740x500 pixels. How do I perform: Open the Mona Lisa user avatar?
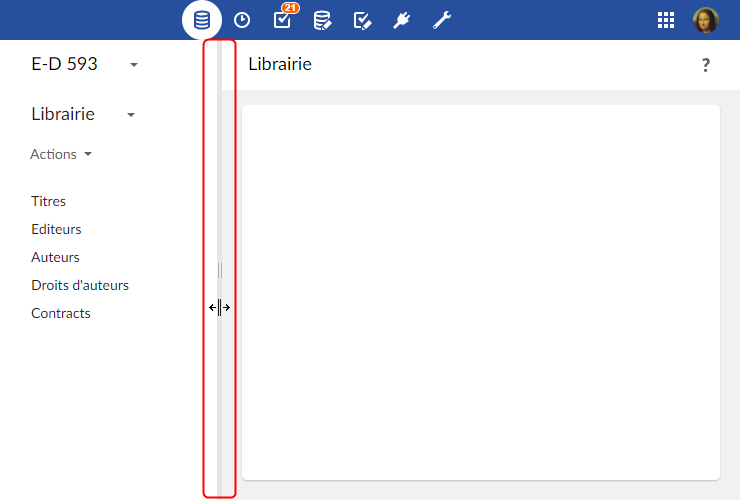(x=706, y=20)
